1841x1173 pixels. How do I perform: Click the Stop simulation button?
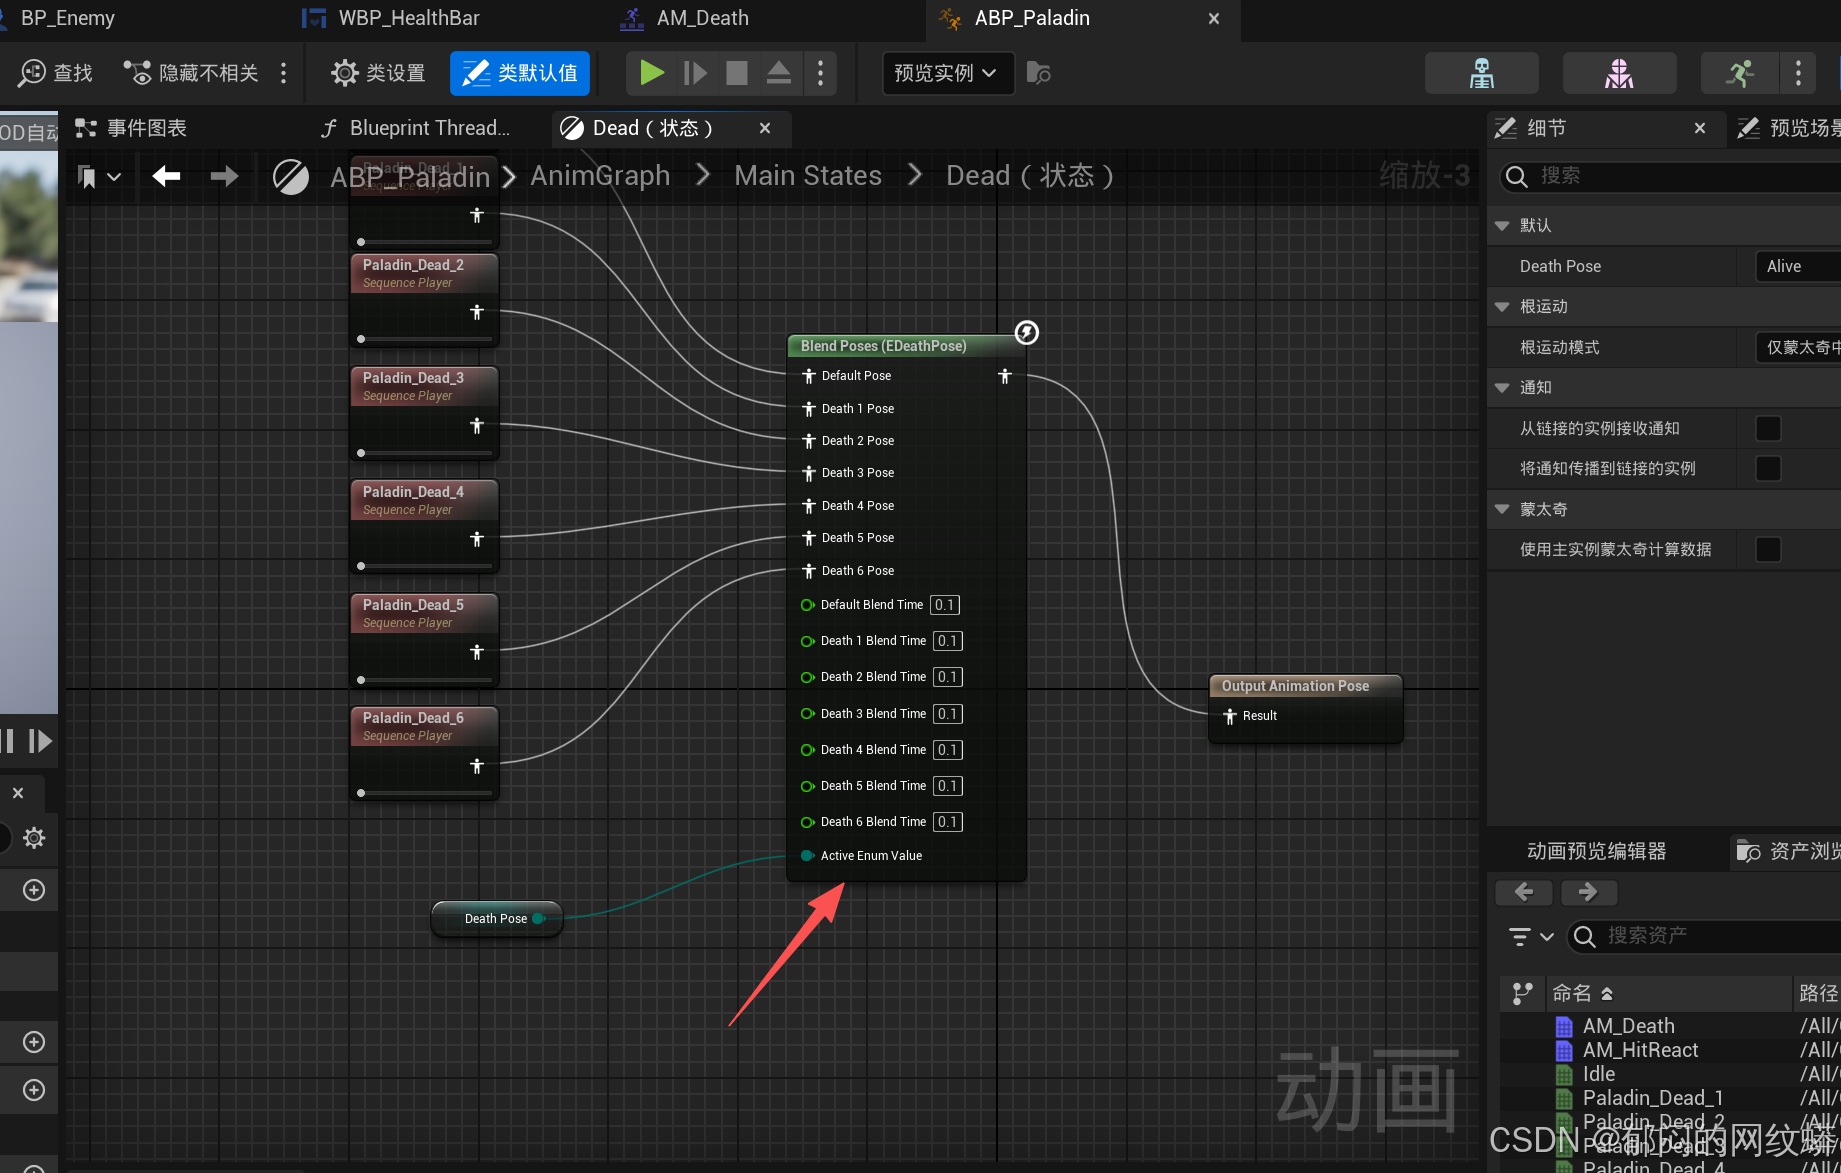pyautogui.click(x=737, y=73)
